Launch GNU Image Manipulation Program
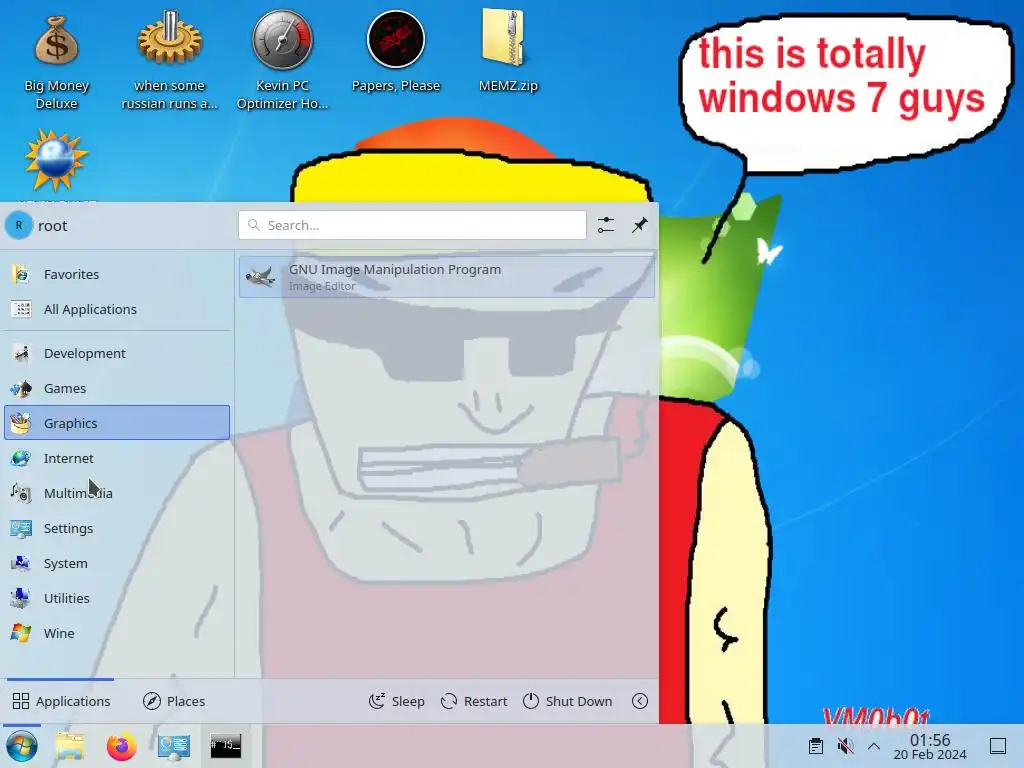 tap(447, 277)
